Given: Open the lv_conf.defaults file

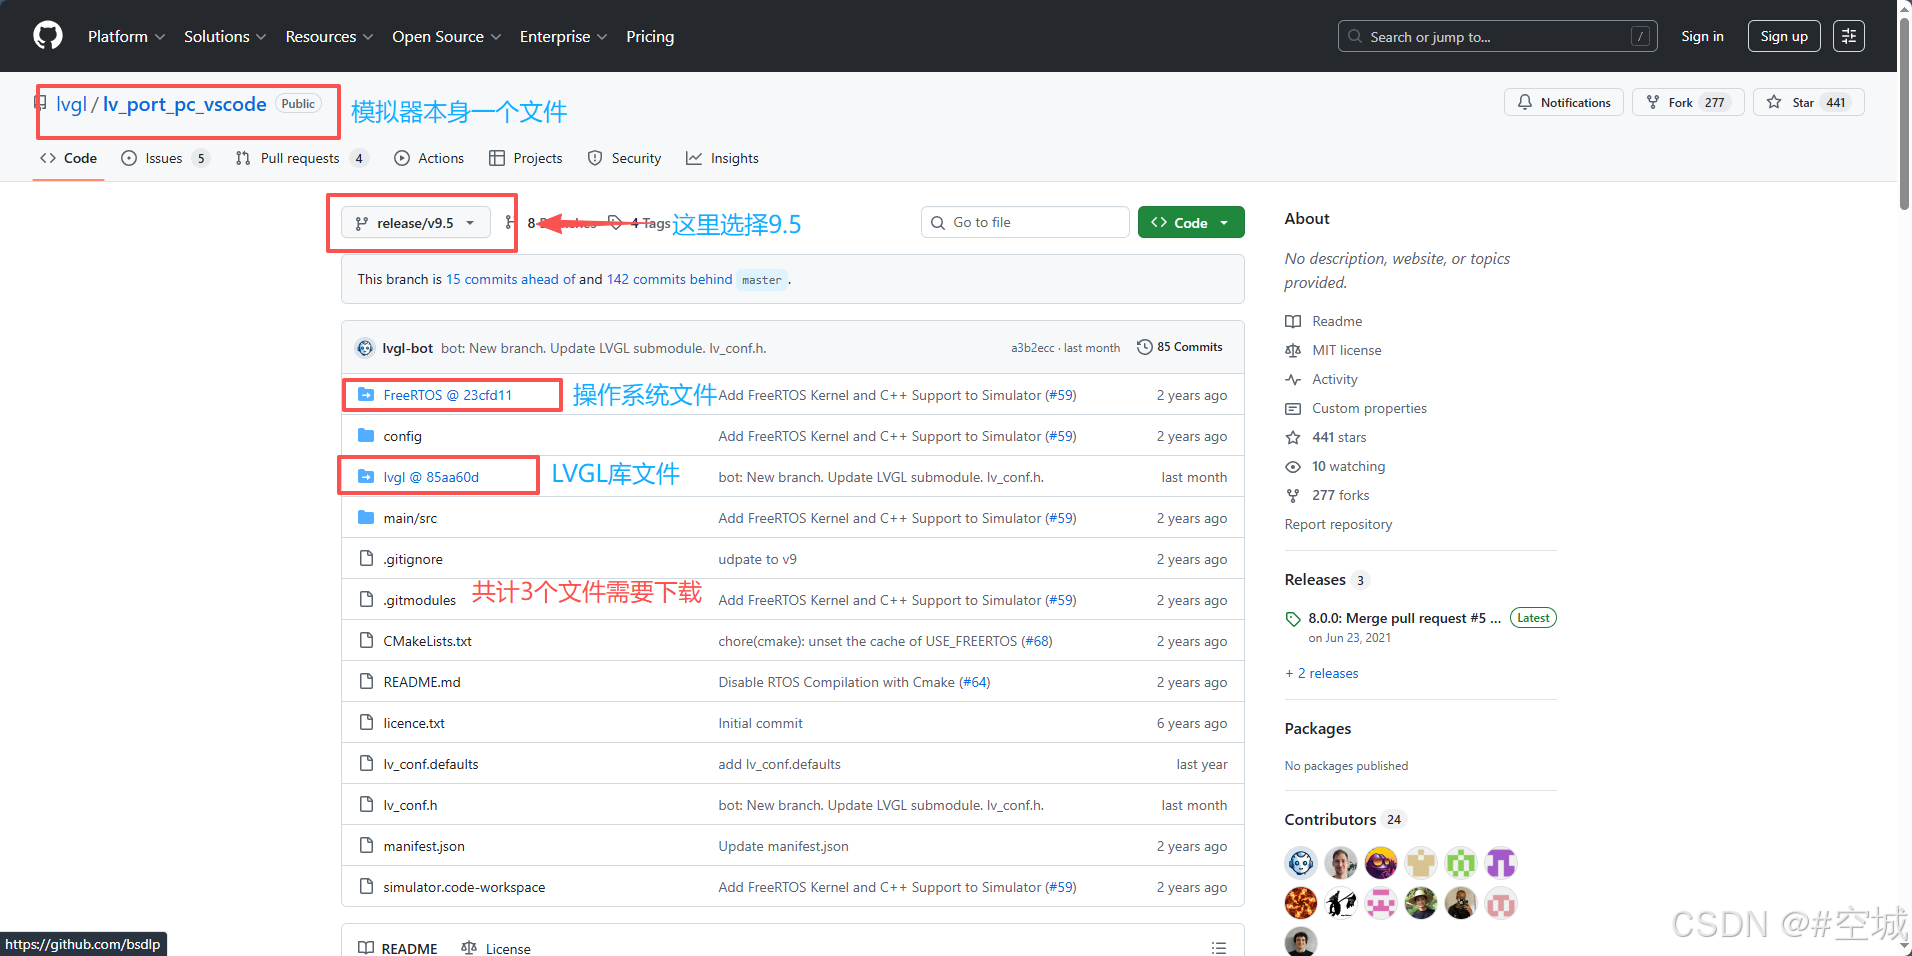Looking at the screenshot, I should point(431,764).
